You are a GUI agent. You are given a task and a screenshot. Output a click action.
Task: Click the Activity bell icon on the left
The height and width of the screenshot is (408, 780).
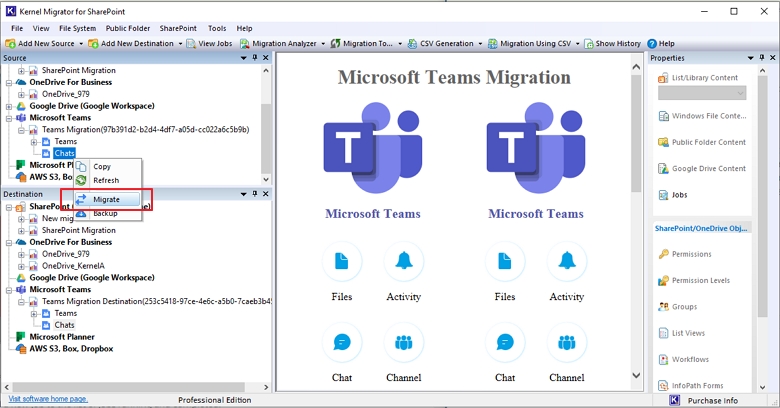pyautogui.click(x=404, y=262)
